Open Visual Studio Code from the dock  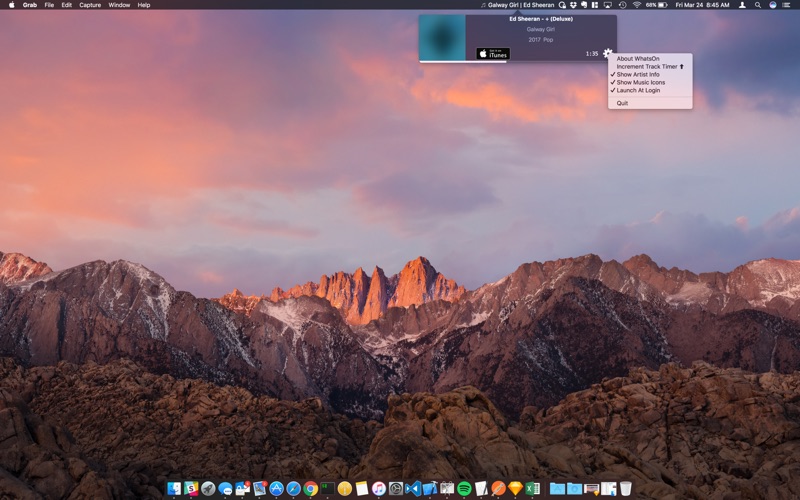click(x=413, y=489)
